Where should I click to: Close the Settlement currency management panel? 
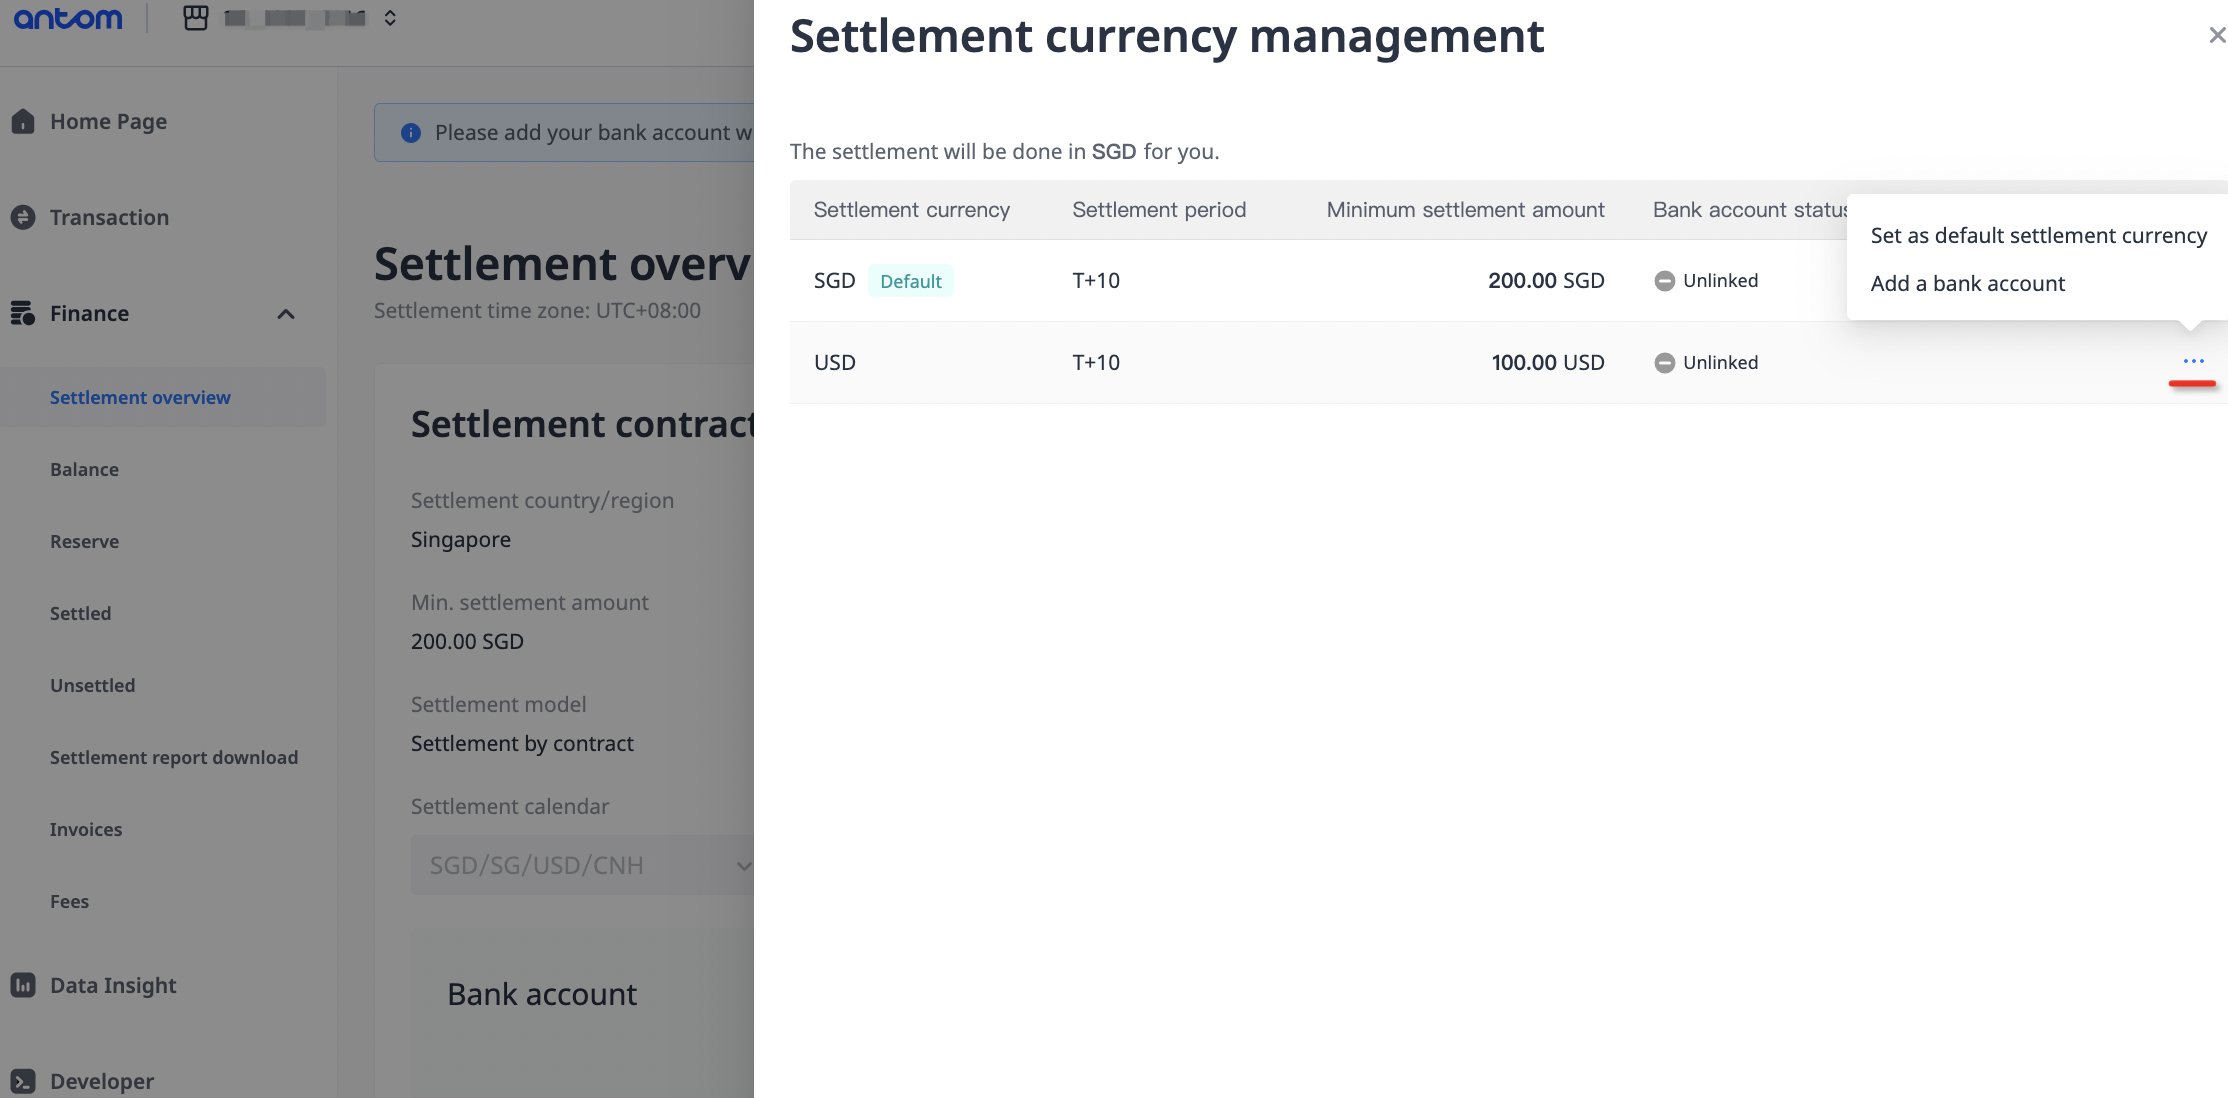coord(2217,36)
